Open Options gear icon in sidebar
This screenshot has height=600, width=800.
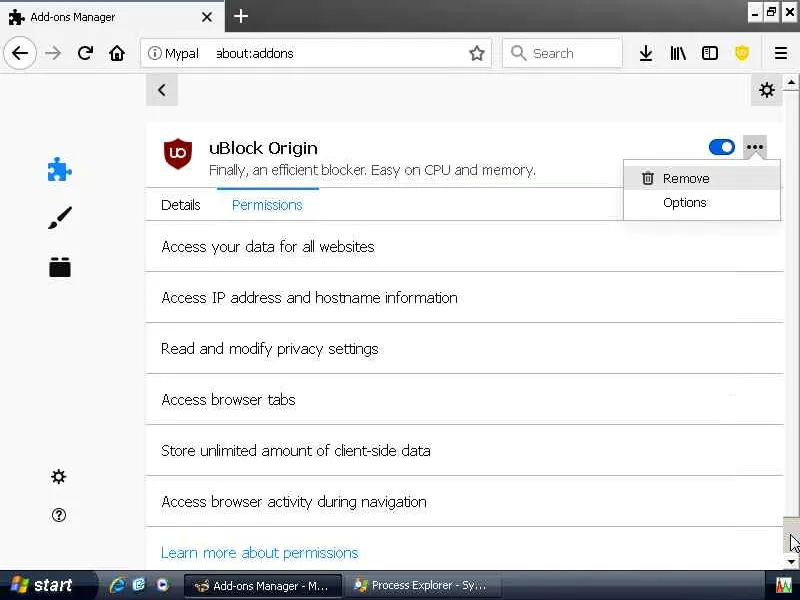coord(59,477)
